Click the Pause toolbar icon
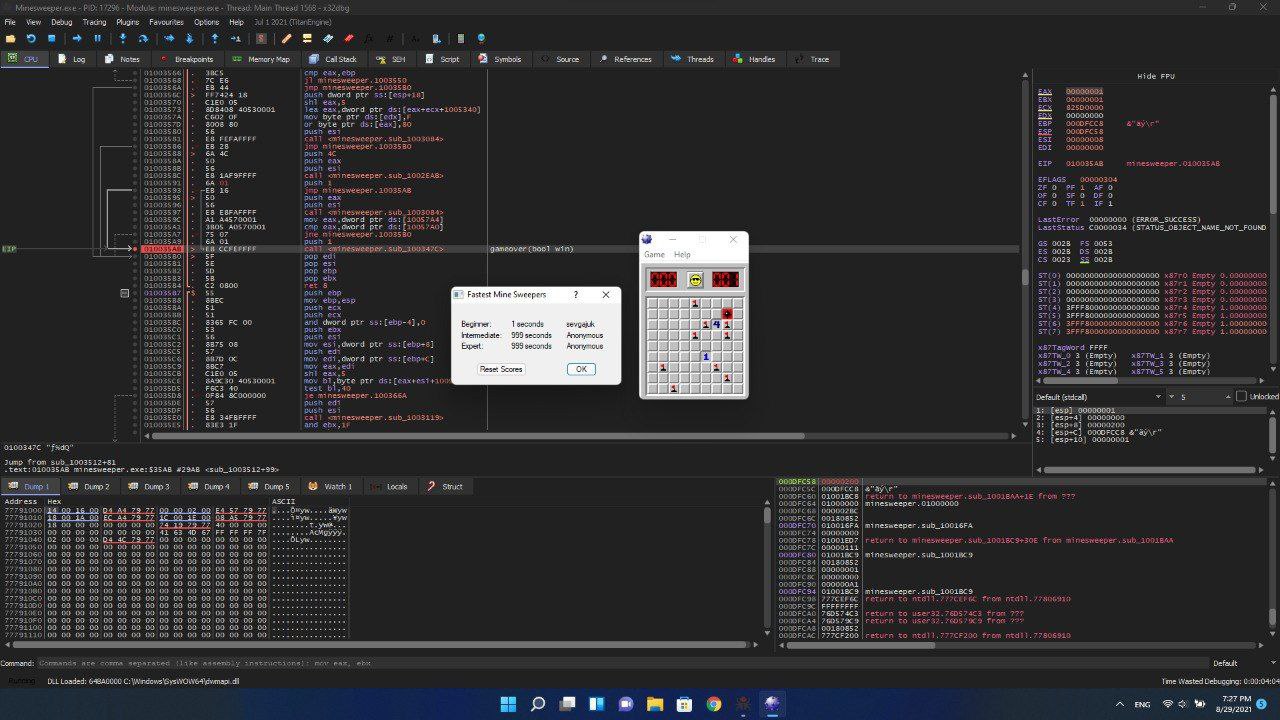Screen dimensions: 1280x720 [98, 38]
